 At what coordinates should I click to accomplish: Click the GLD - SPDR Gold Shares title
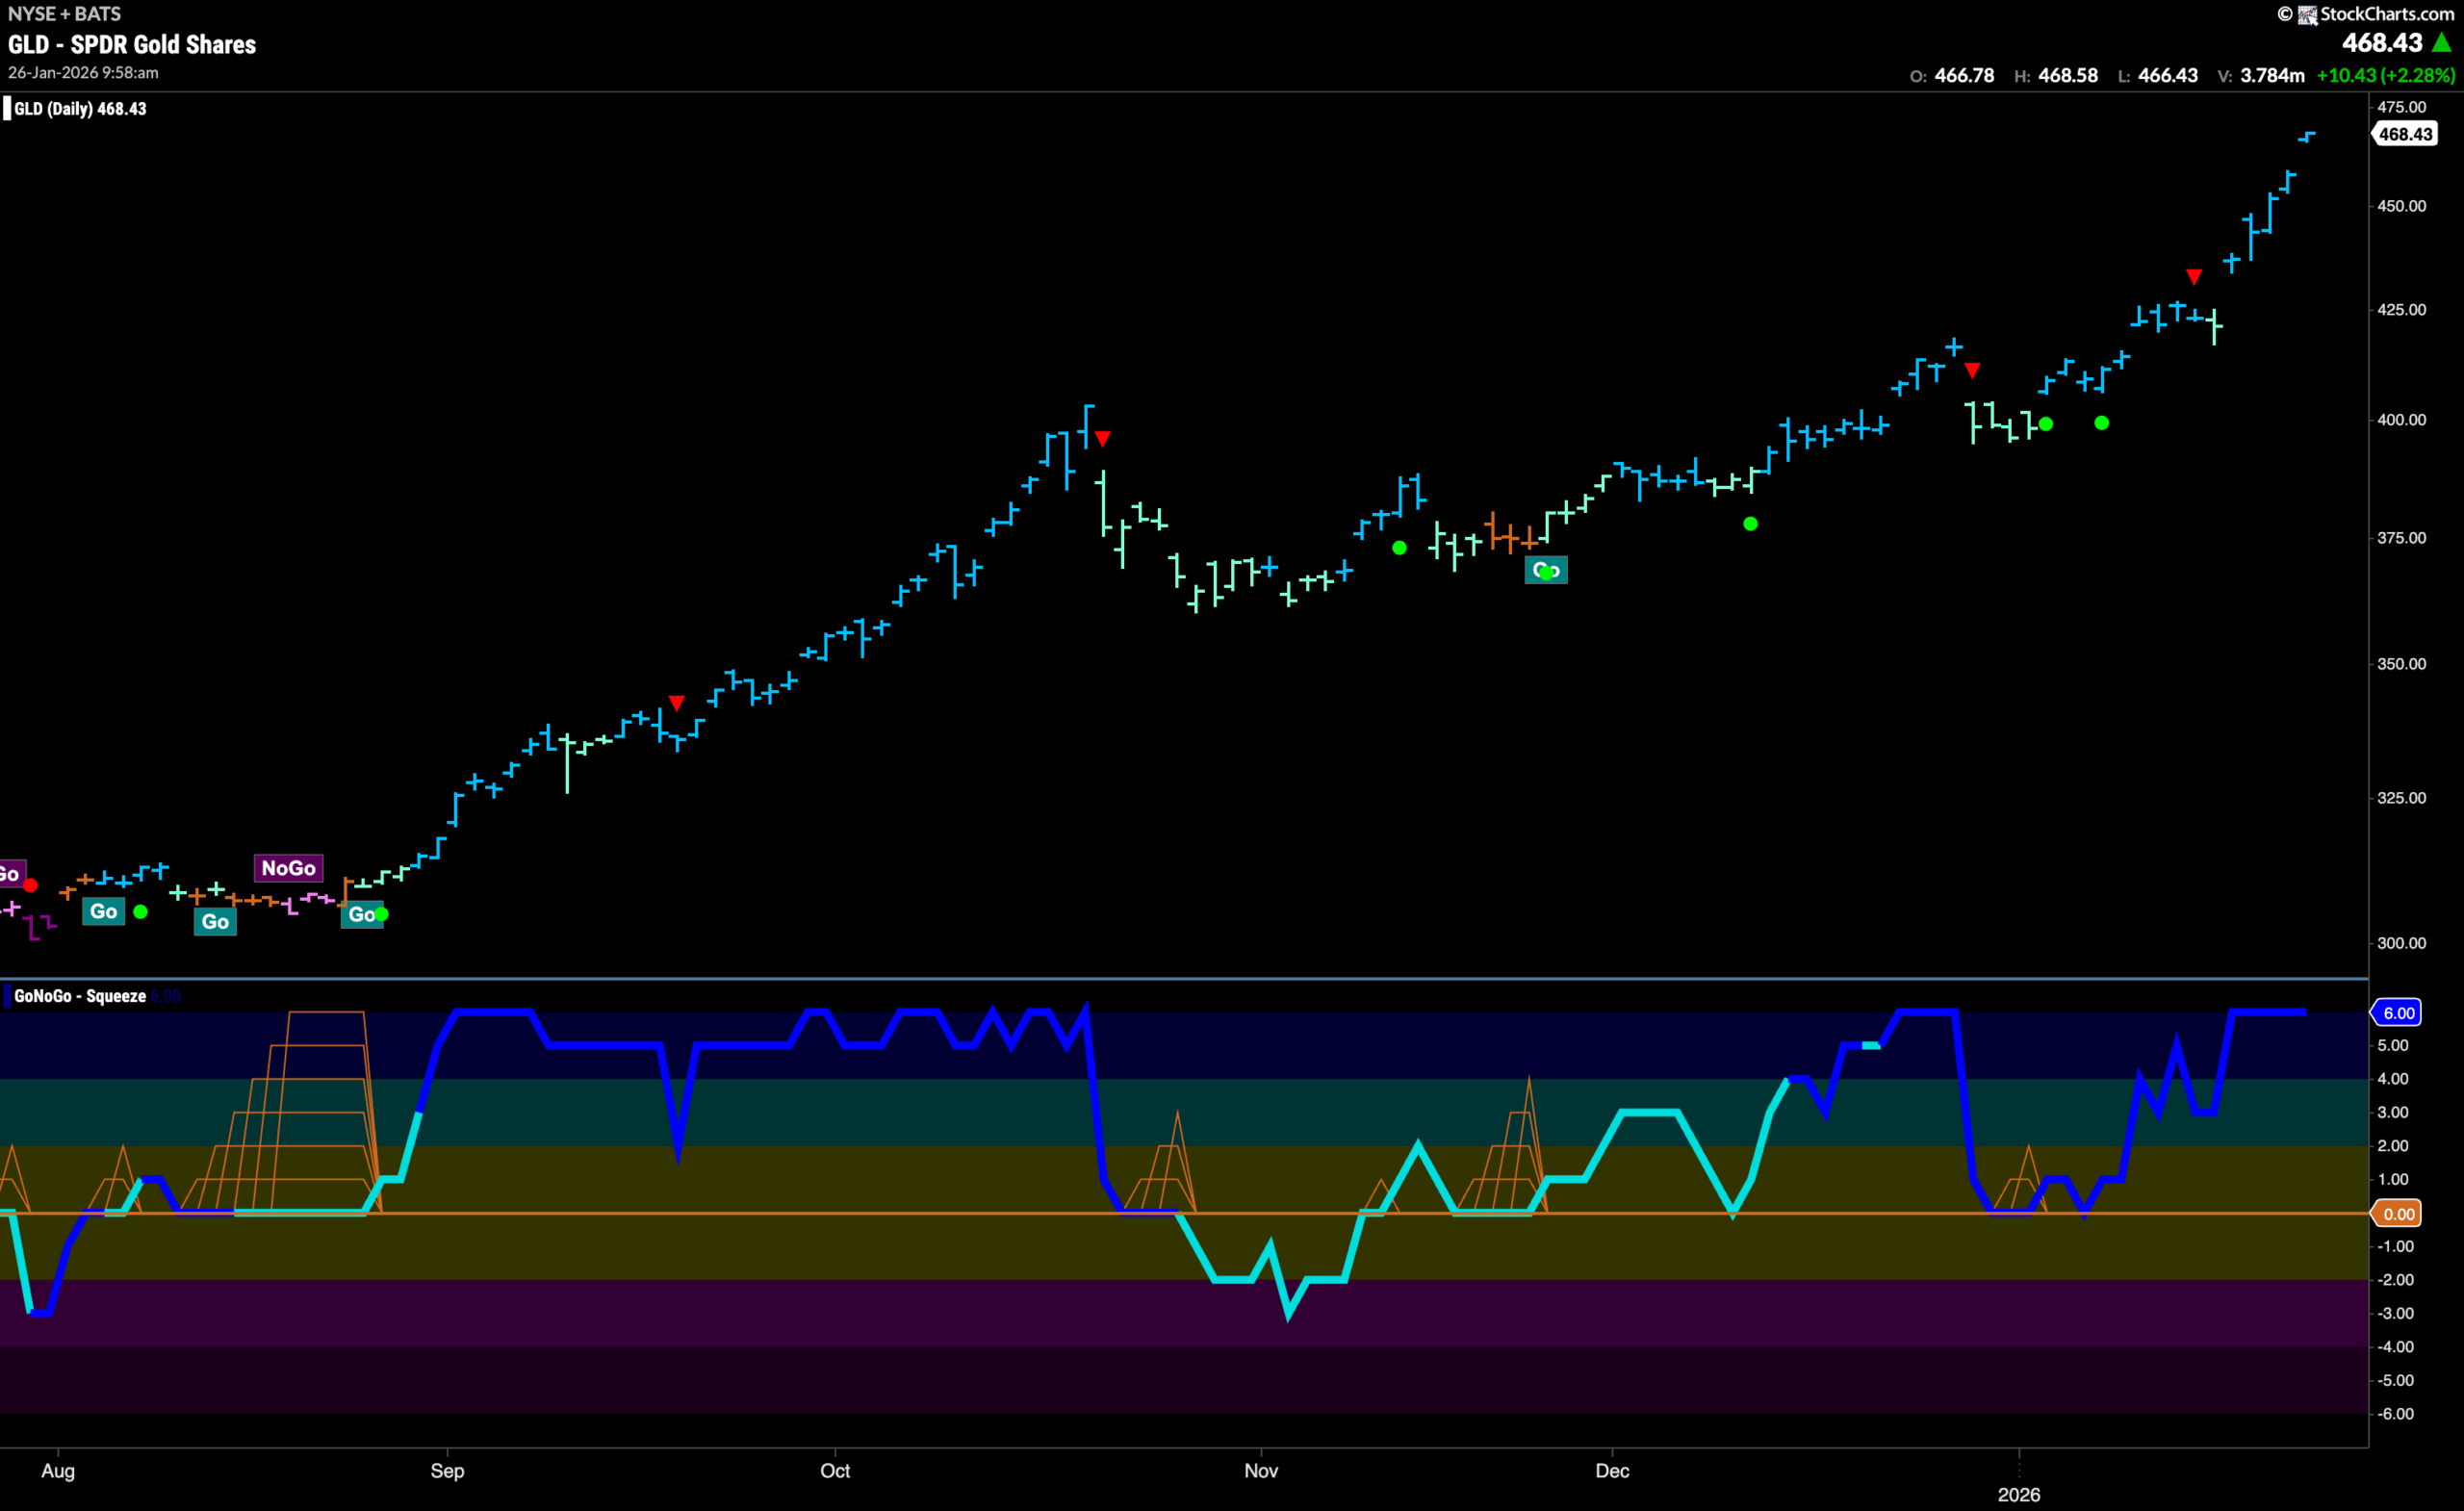[132, 45]
